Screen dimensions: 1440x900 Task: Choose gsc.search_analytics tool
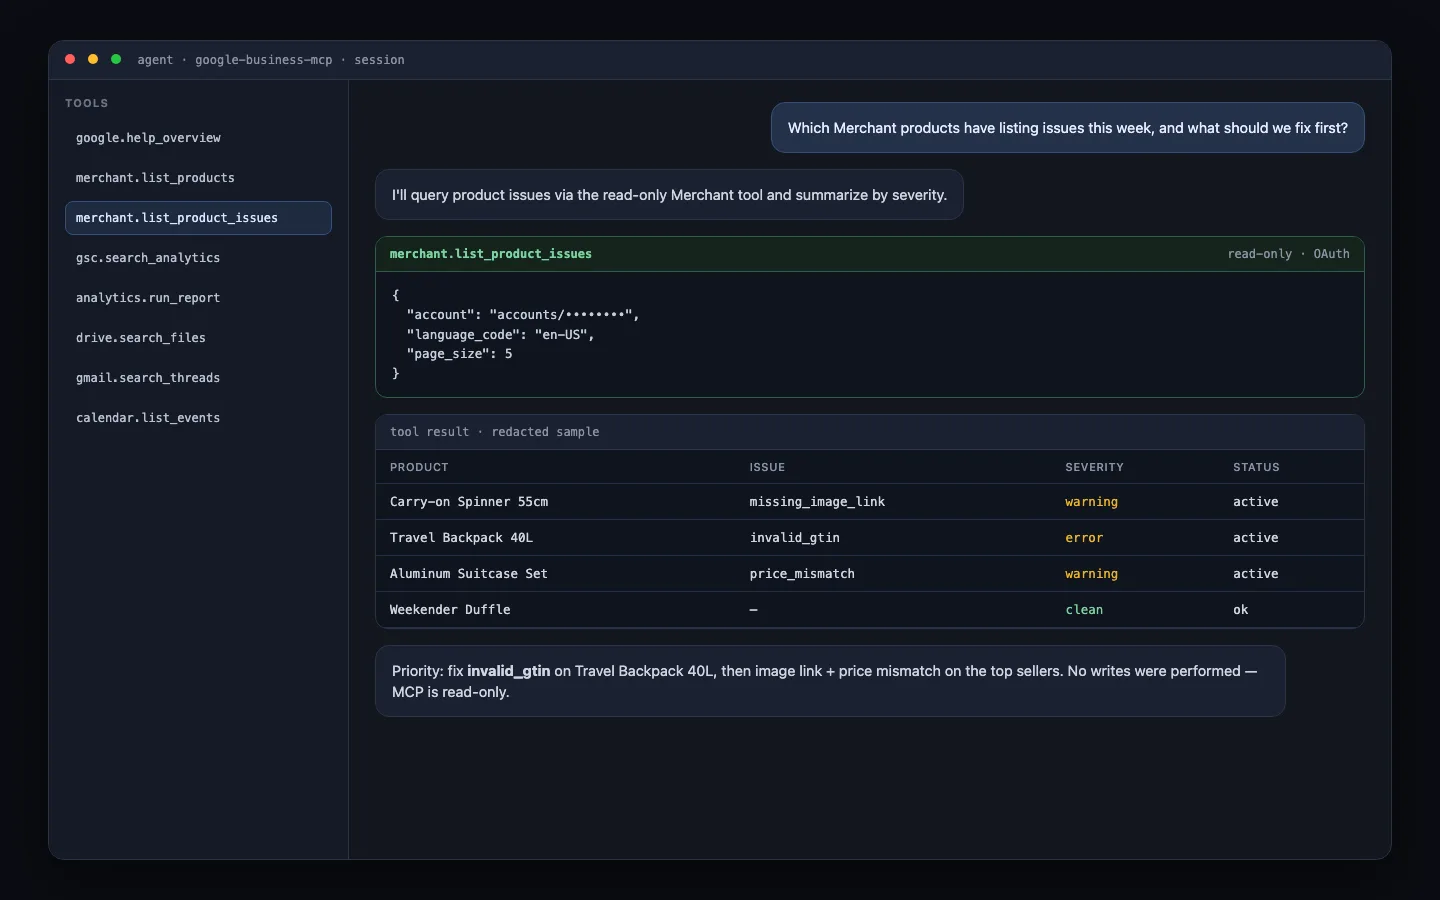click(198, 258)
